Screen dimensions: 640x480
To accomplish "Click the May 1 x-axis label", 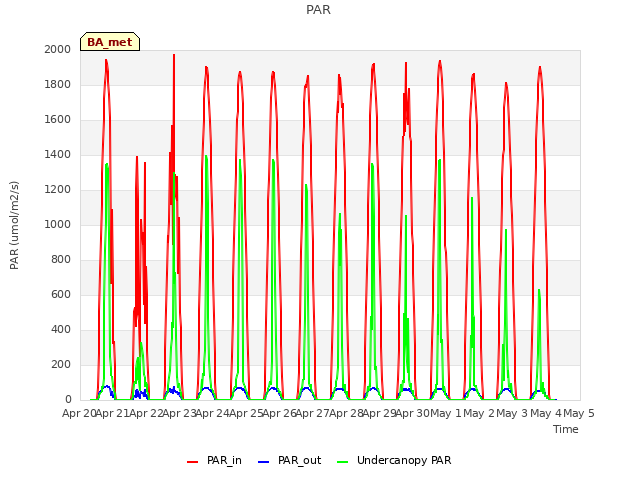I will 446,413.
